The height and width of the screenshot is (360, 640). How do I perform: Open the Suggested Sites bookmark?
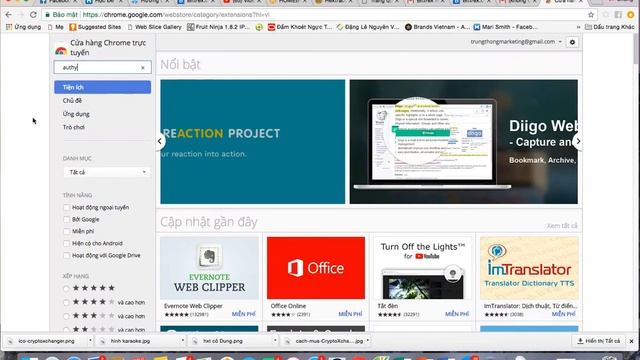[x=95, y=27]
